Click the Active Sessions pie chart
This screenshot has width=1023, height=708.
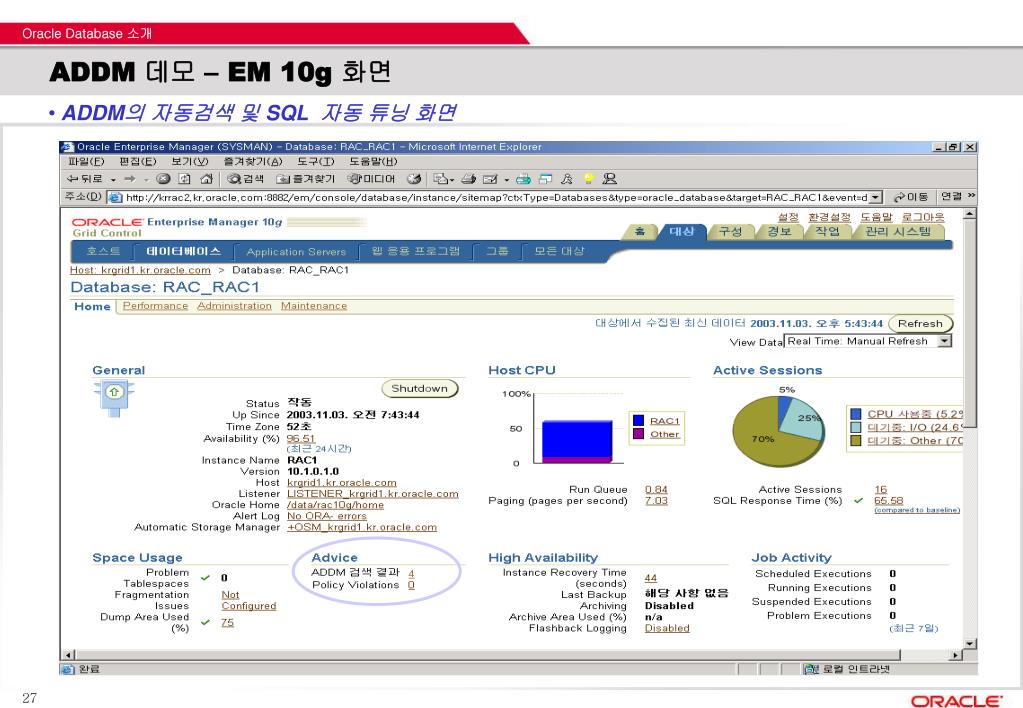[777, 431]
